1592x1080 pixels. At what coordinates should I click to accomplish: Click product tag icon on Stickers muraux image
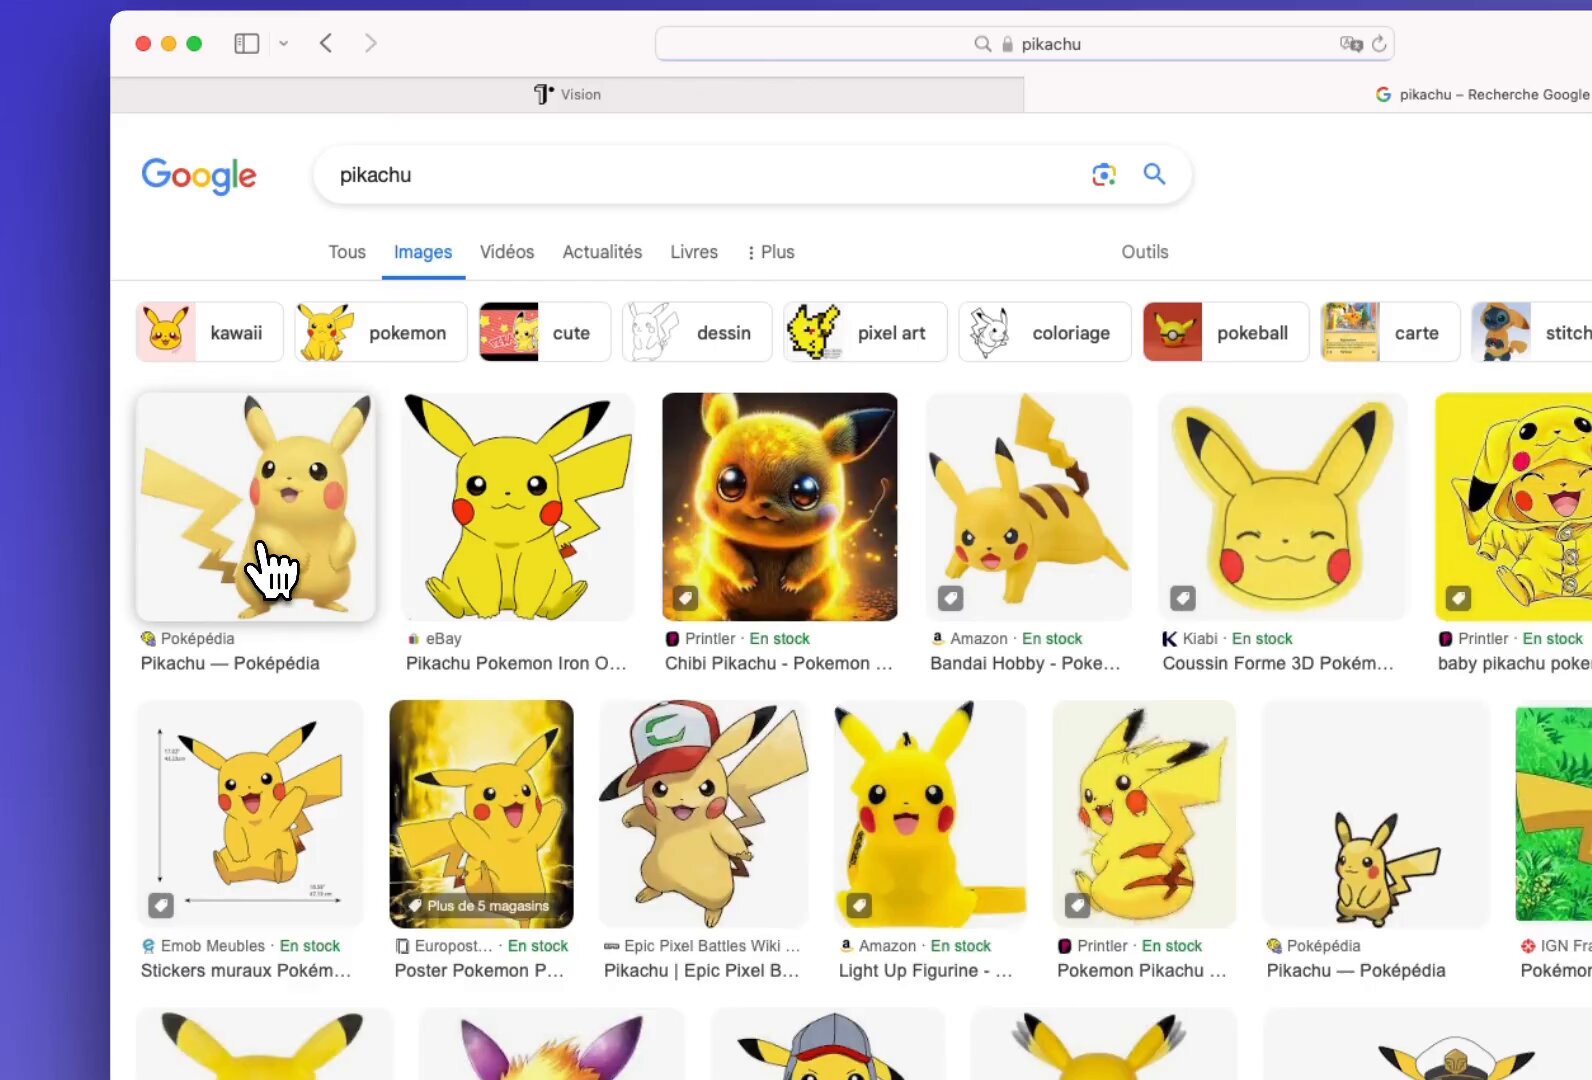pyautogui.click(x=161, y=906)
